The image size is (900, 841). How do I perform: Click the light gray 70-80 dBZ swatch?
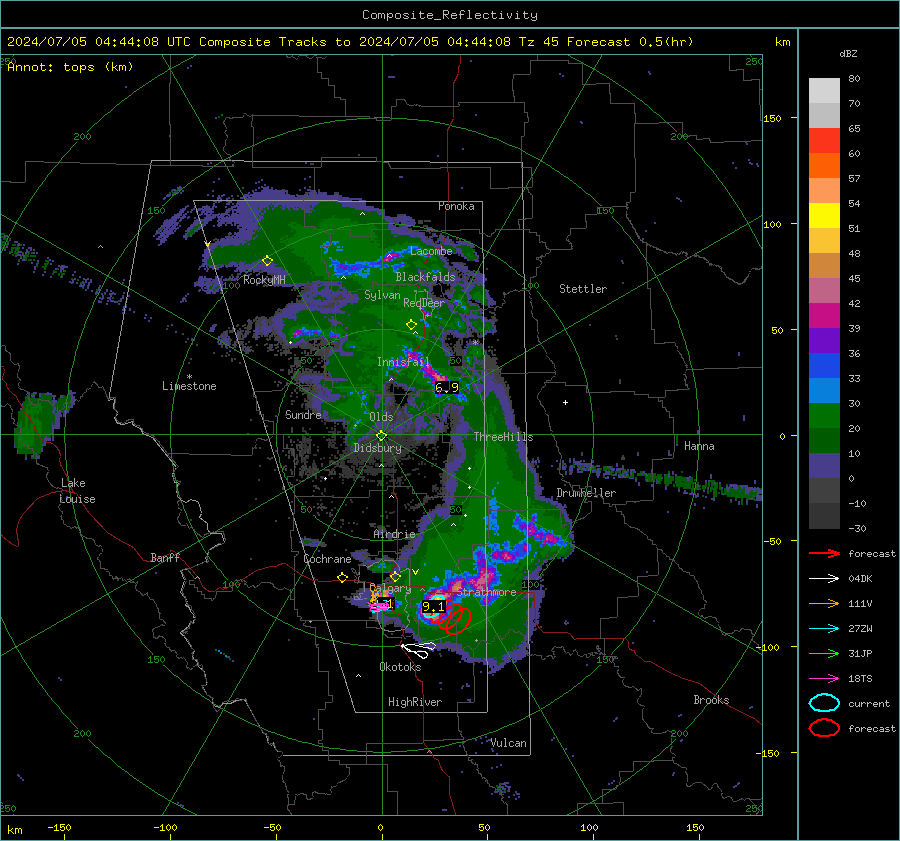[x=824, y=91]
